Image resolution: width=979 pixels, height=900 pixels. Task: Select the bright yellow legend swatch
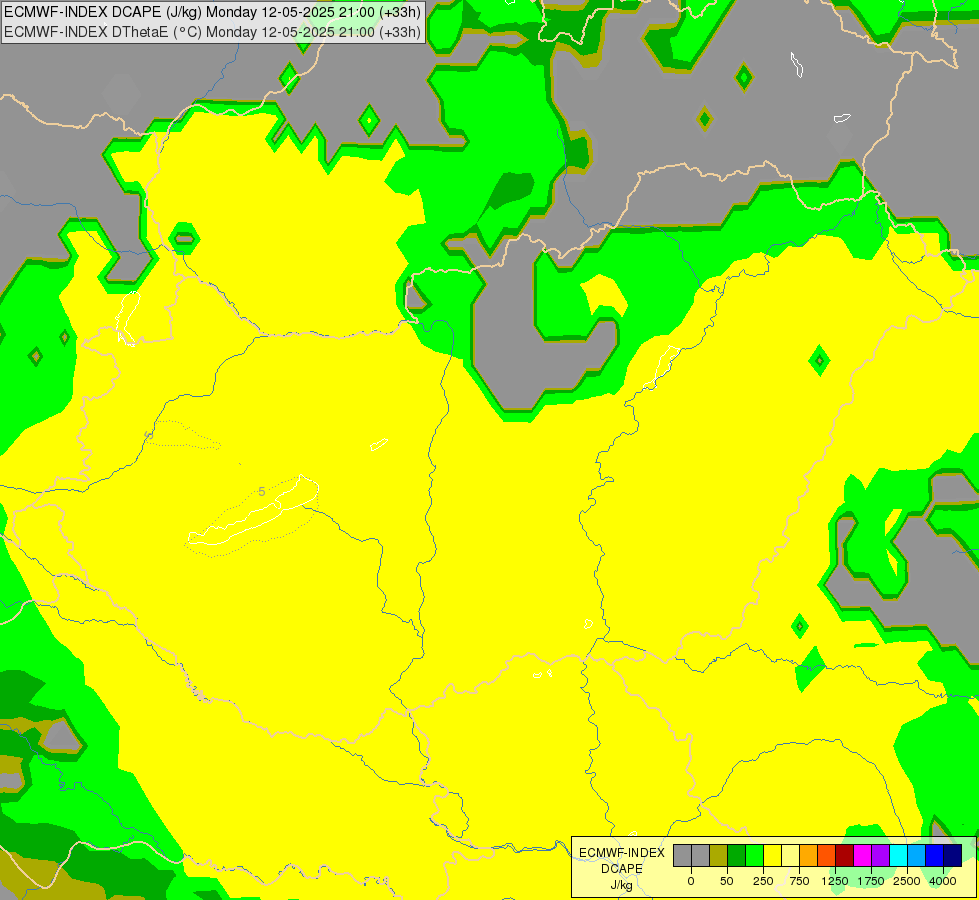click(x=773, y=855)
